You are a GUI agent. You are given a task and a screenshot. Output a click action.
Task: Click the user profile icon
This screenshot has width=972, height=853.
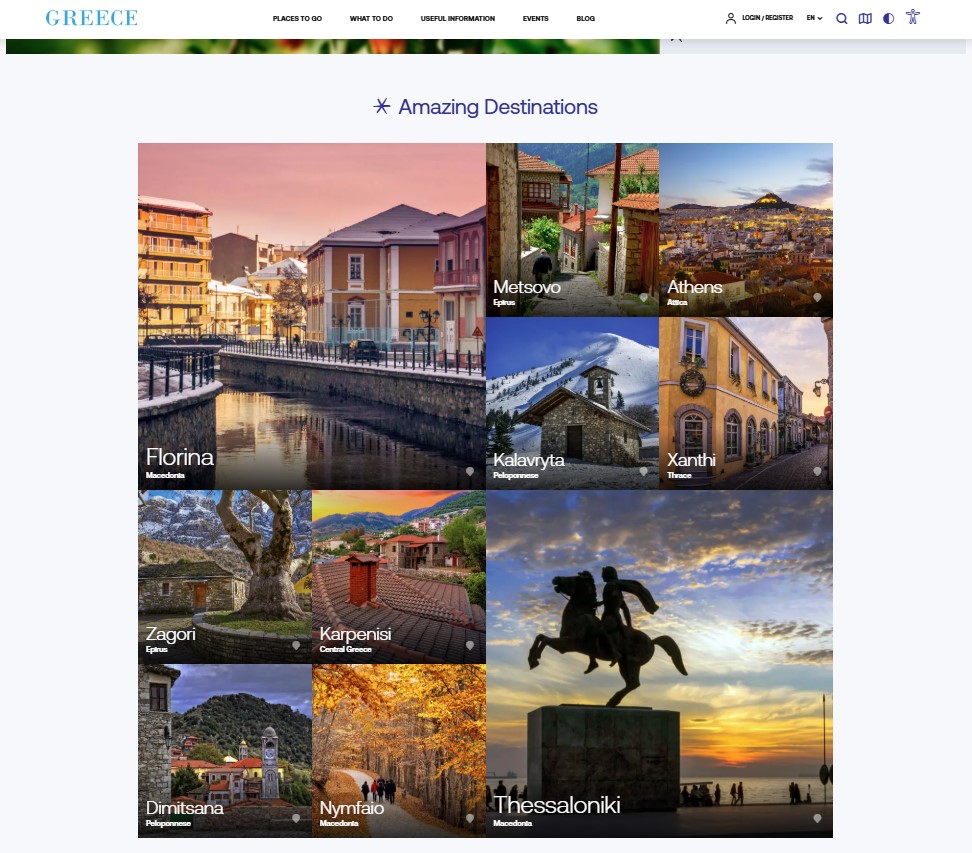(731, 18)
